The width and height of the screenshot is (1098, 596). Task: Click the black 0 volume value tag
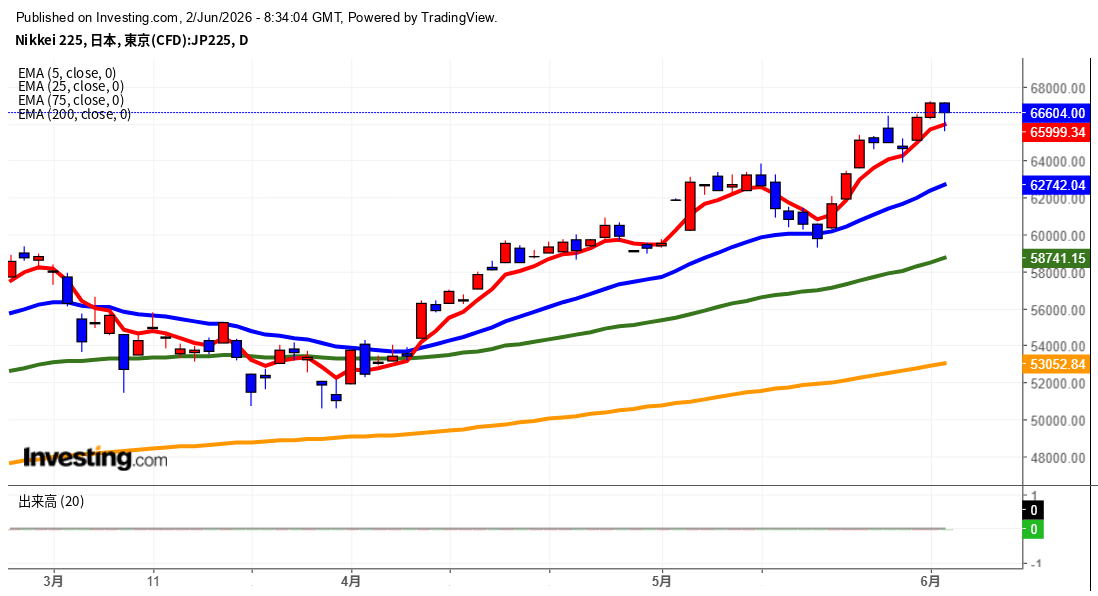(x=1033, y=510)
